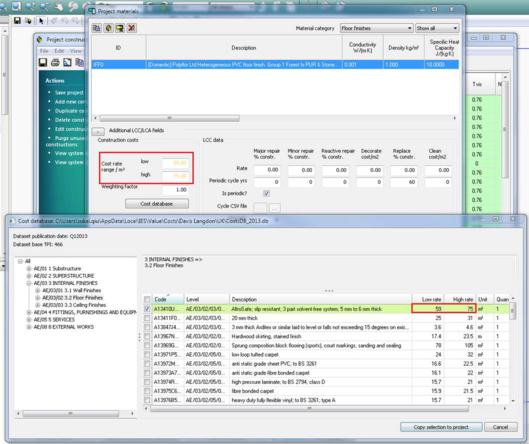Select the AE/08 8 EXTERNAL WORKS tree item
Image resolution: width=529 pixels, height=444 pixels.
tap(63, 327)
